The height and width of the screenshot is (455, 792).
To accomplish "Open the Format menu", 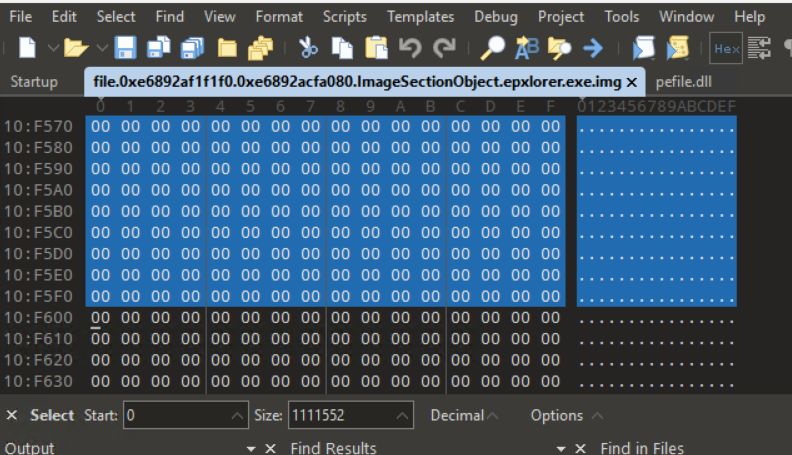I will tap(279, 17).
